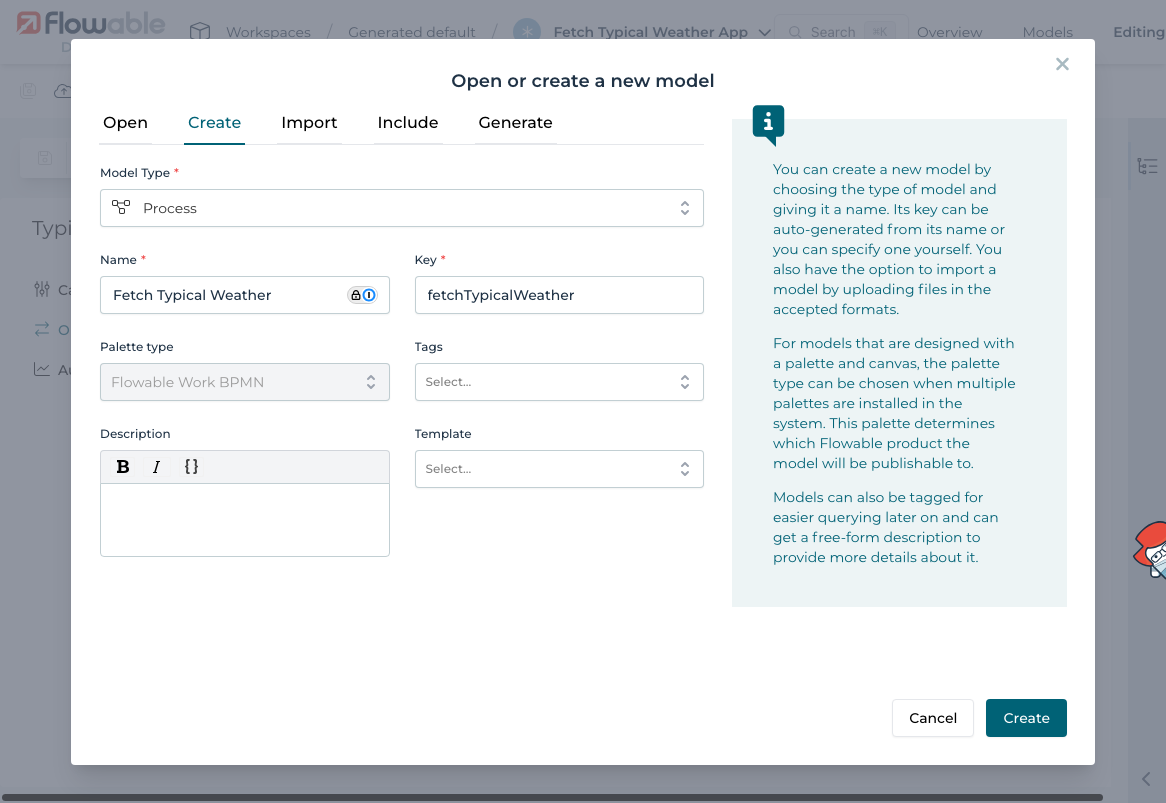
Task: Click the Workspaces box icon in the breadcrumb
Action: coord(199,31)
